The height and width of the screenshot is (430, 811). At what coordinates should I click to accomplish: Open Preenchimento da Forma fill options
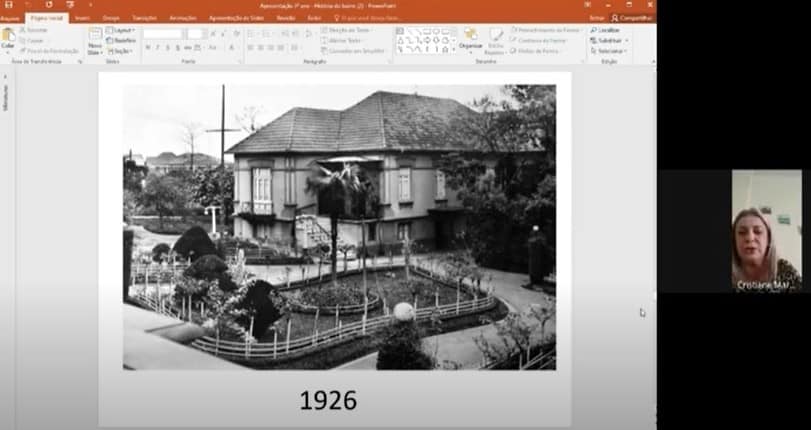(545, 30)
